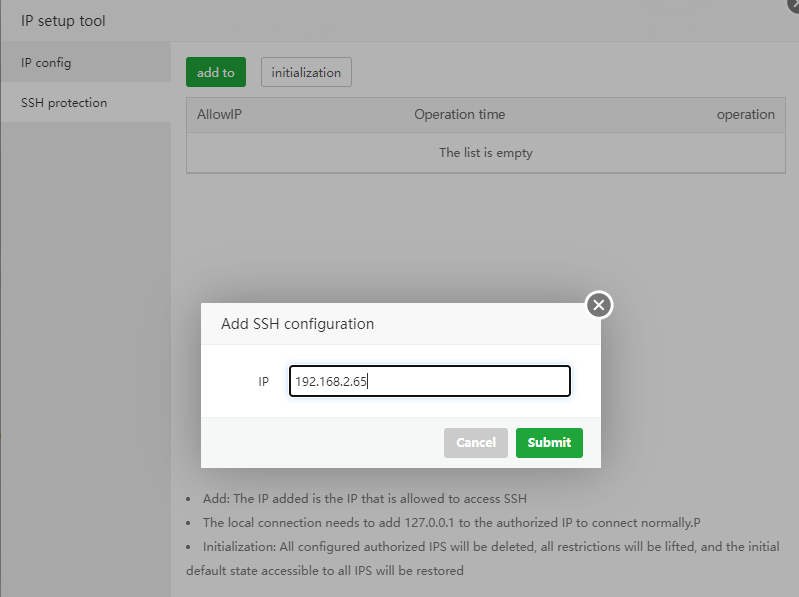Viewport: 799px width, 597px height.
Task: Click the Add help text bullet
Action: (x=364, y=499)
